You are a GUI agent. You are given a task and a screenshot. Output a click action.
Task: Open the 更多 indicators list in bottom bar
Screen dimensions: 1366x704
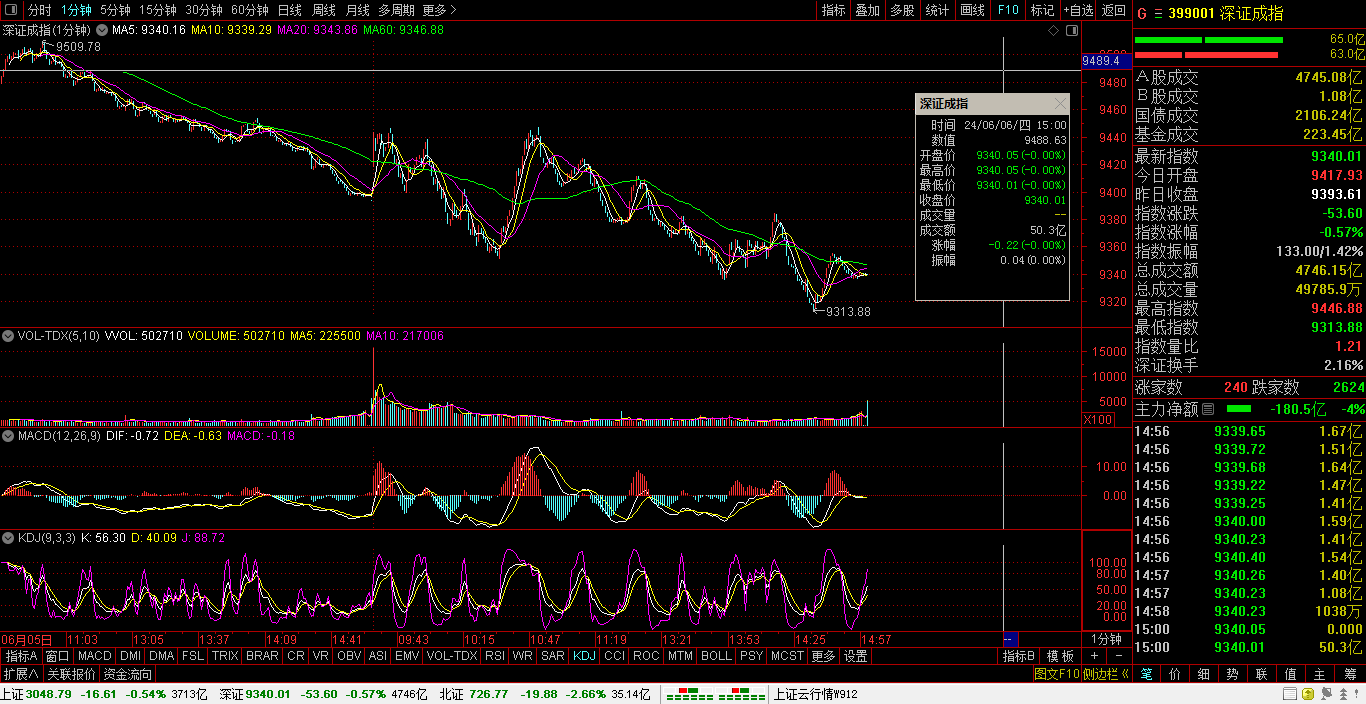click(823, 656)
